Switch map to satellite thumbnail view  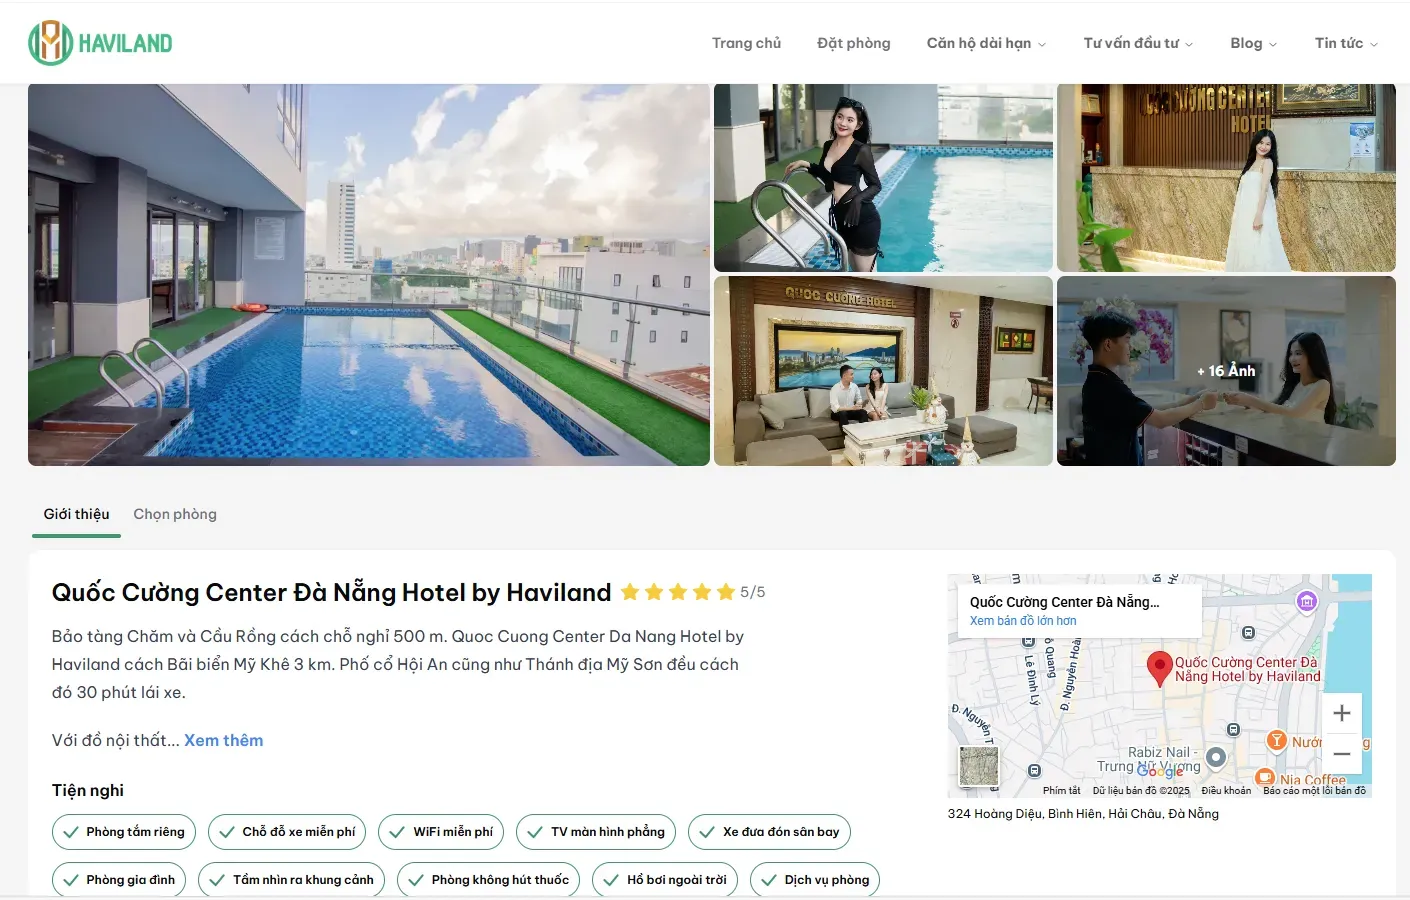pos(979,767)
